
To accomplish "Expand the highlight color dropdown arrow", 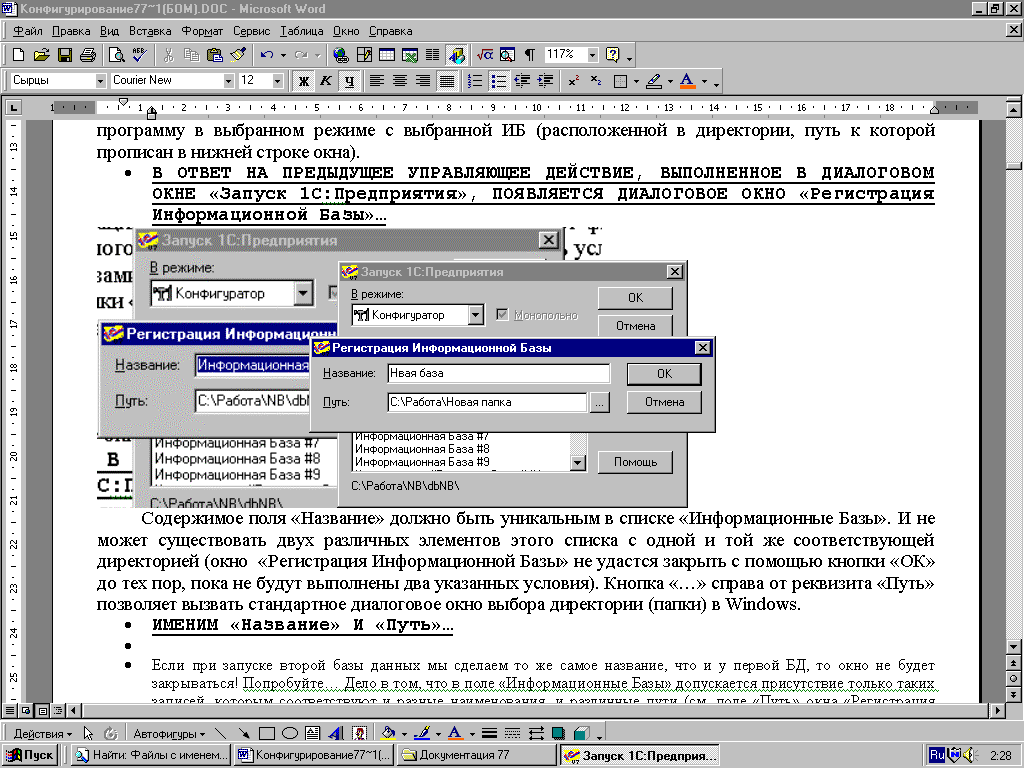I will (670, 81).
